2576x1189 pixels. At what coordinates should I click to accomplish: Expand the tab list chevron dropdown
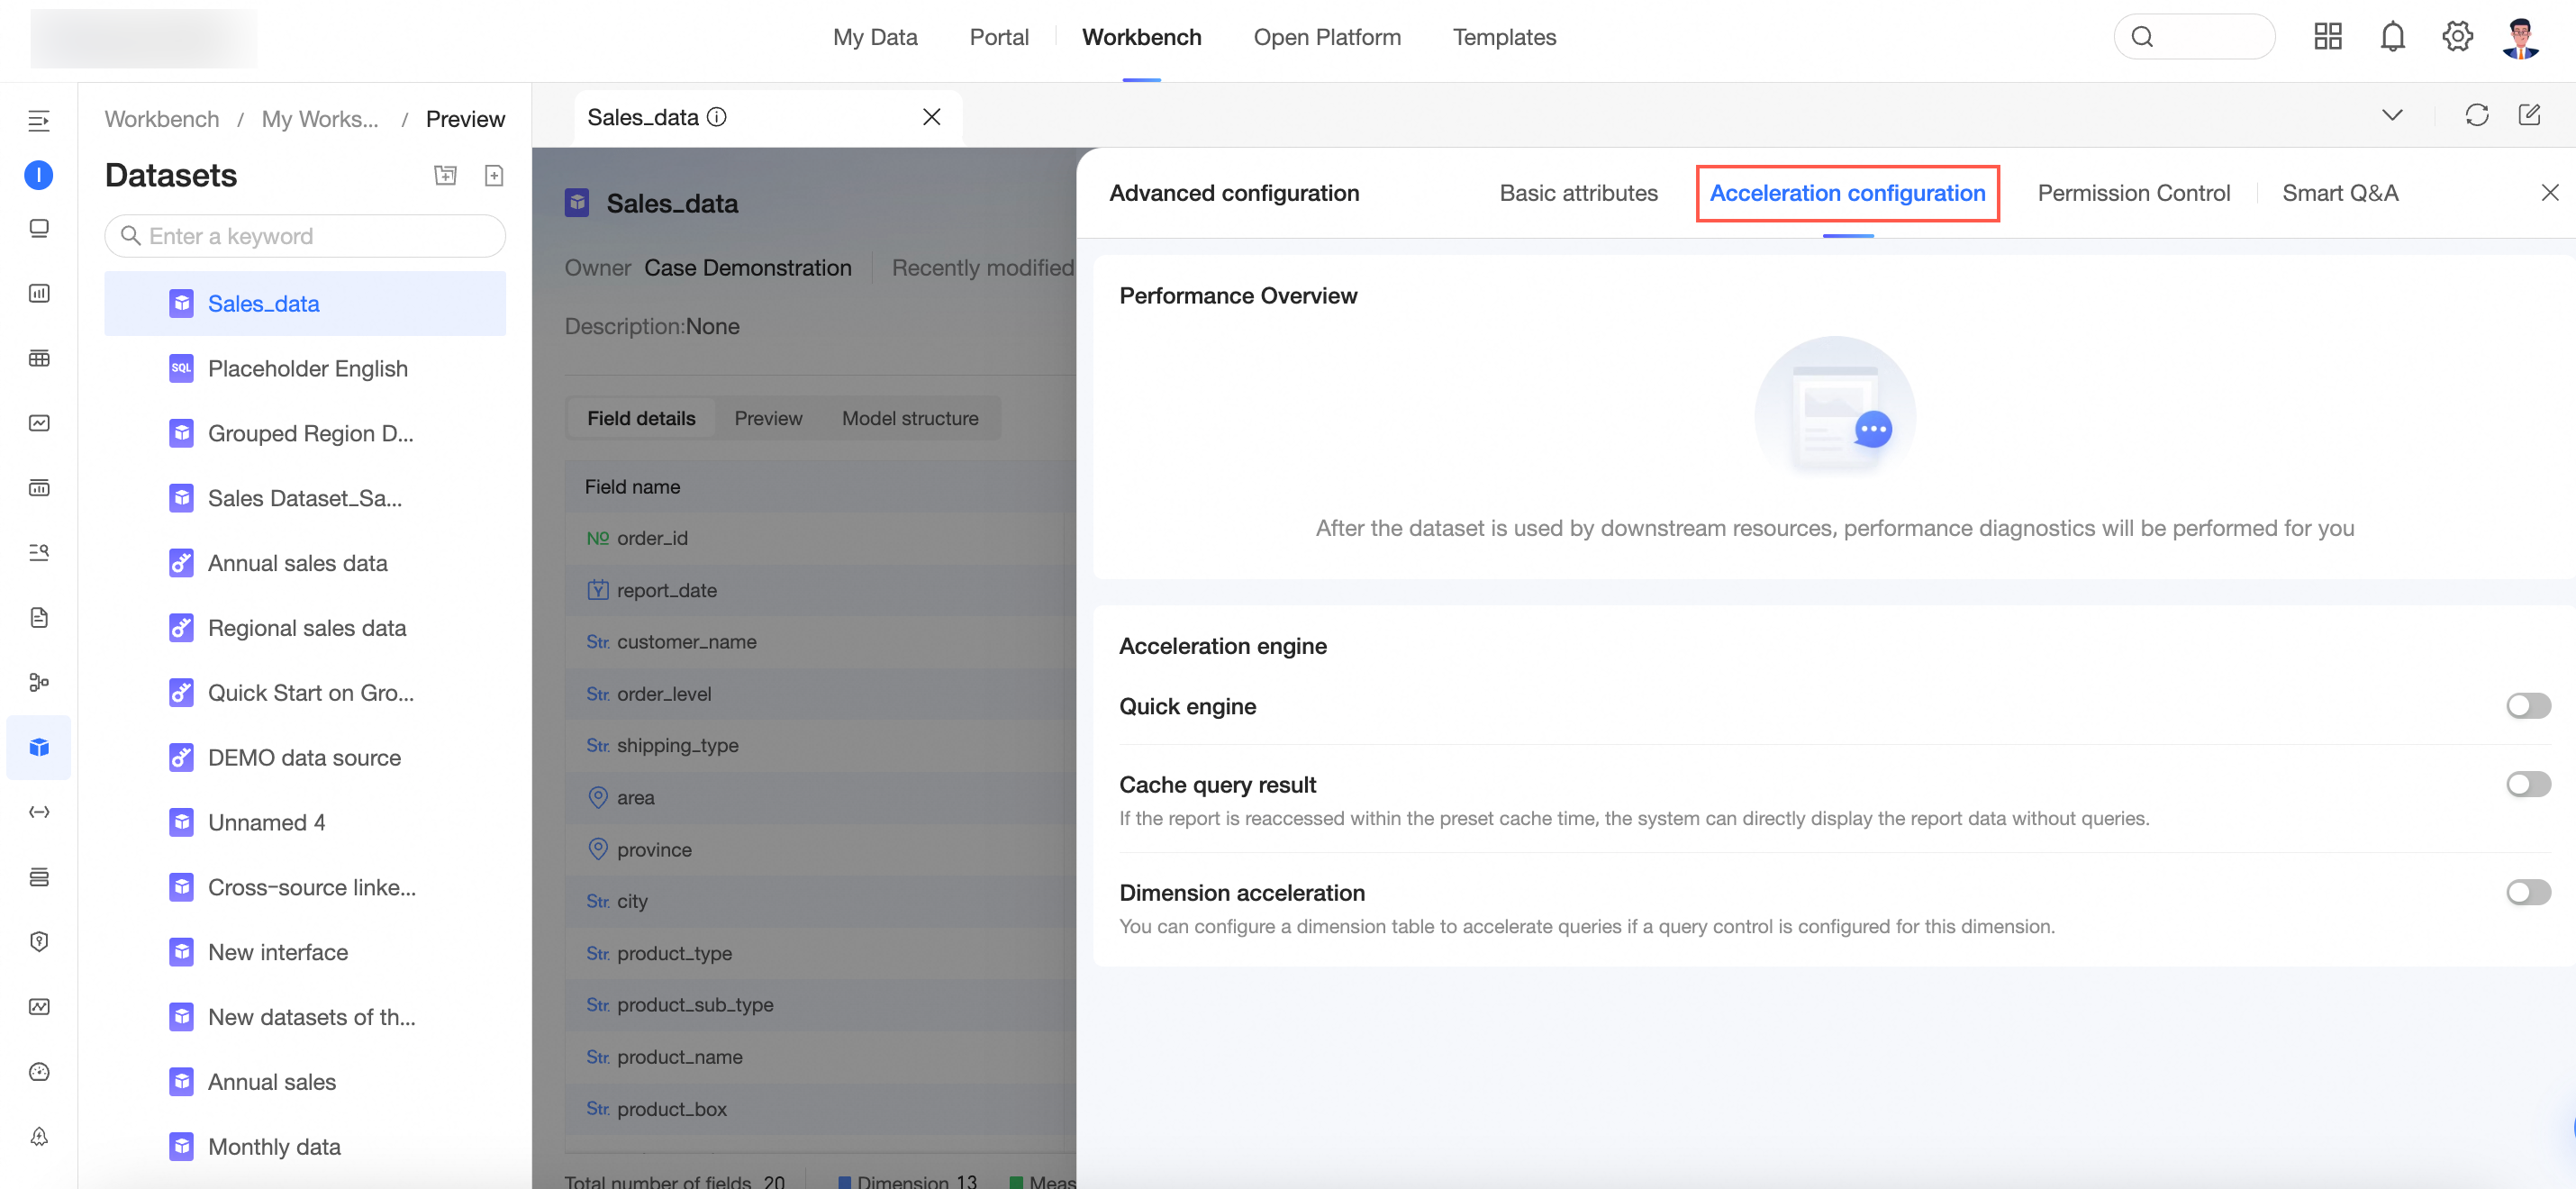[2391, 115]
